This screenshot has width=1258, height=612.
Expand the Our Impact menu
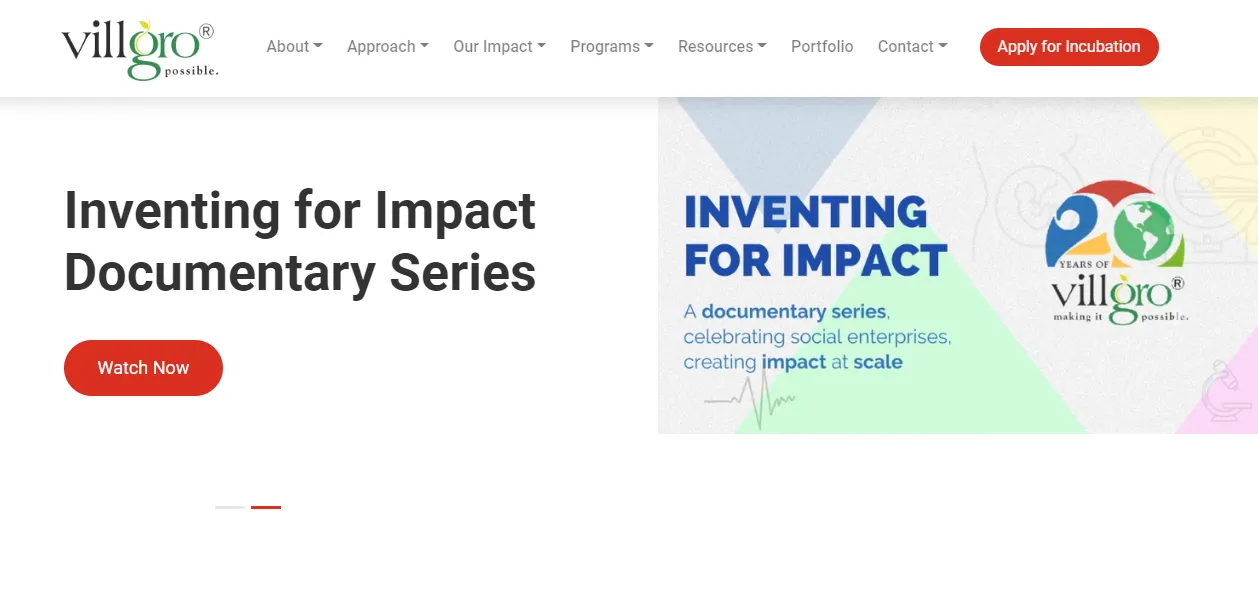pyautogui.click(x=499, y=47)
